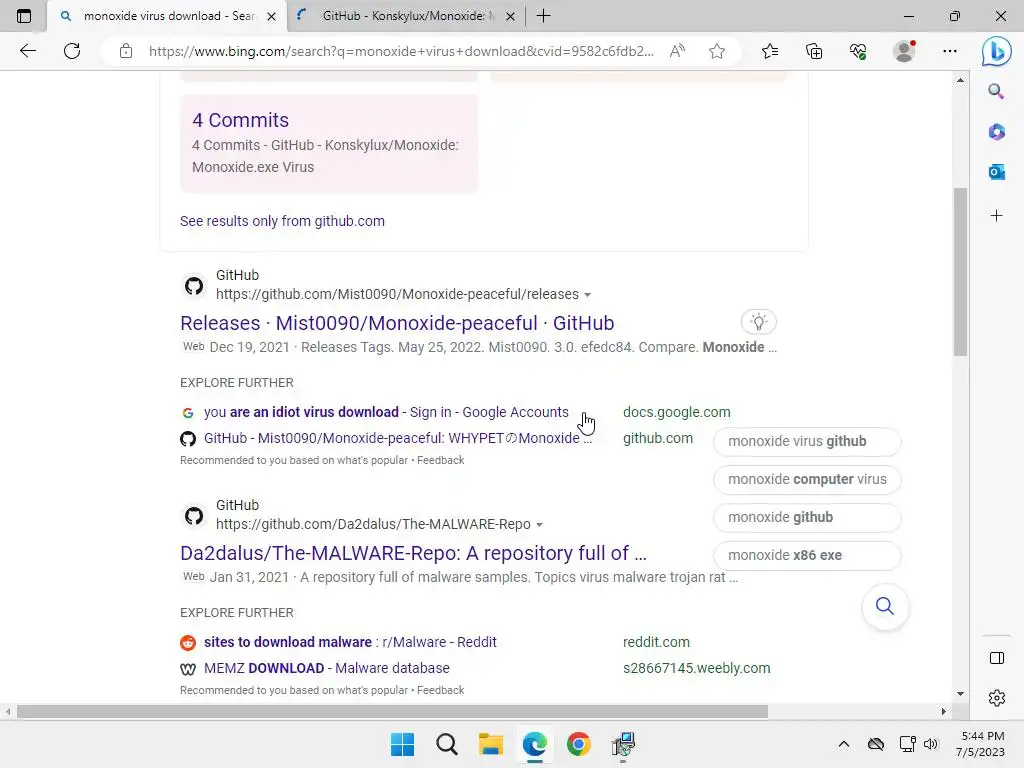Open you are an idiot virus download link
Image resolution: width=1024 pixels, height=768 pixels.
(x=386, y=412)
